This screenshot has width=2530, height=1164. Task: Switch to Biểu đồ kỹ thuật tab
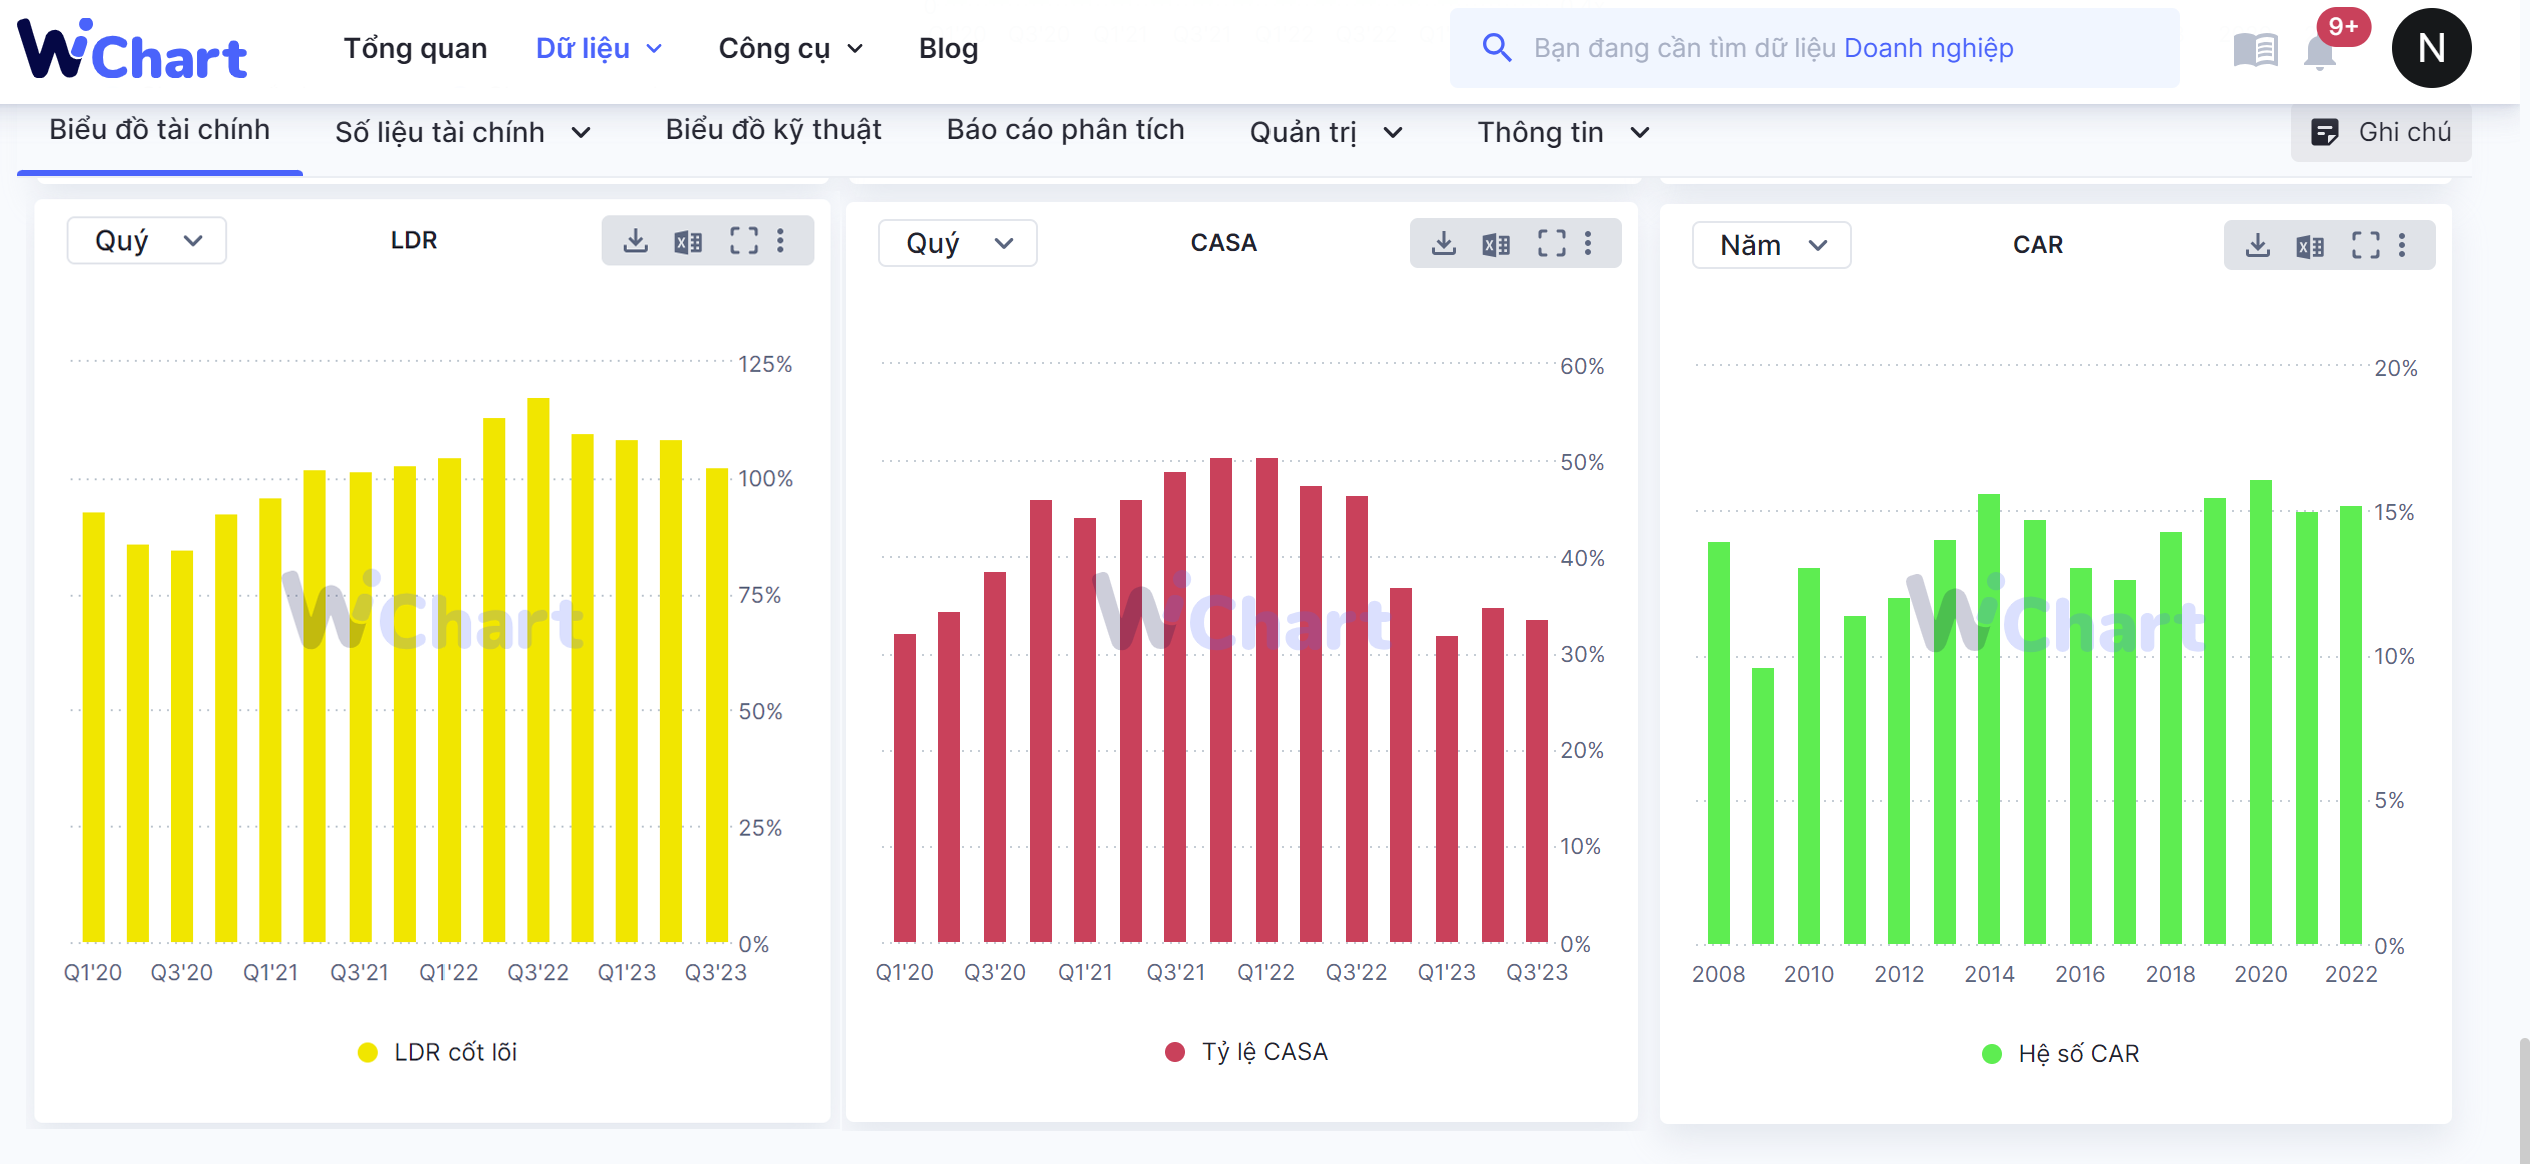[x=773, y=130]
